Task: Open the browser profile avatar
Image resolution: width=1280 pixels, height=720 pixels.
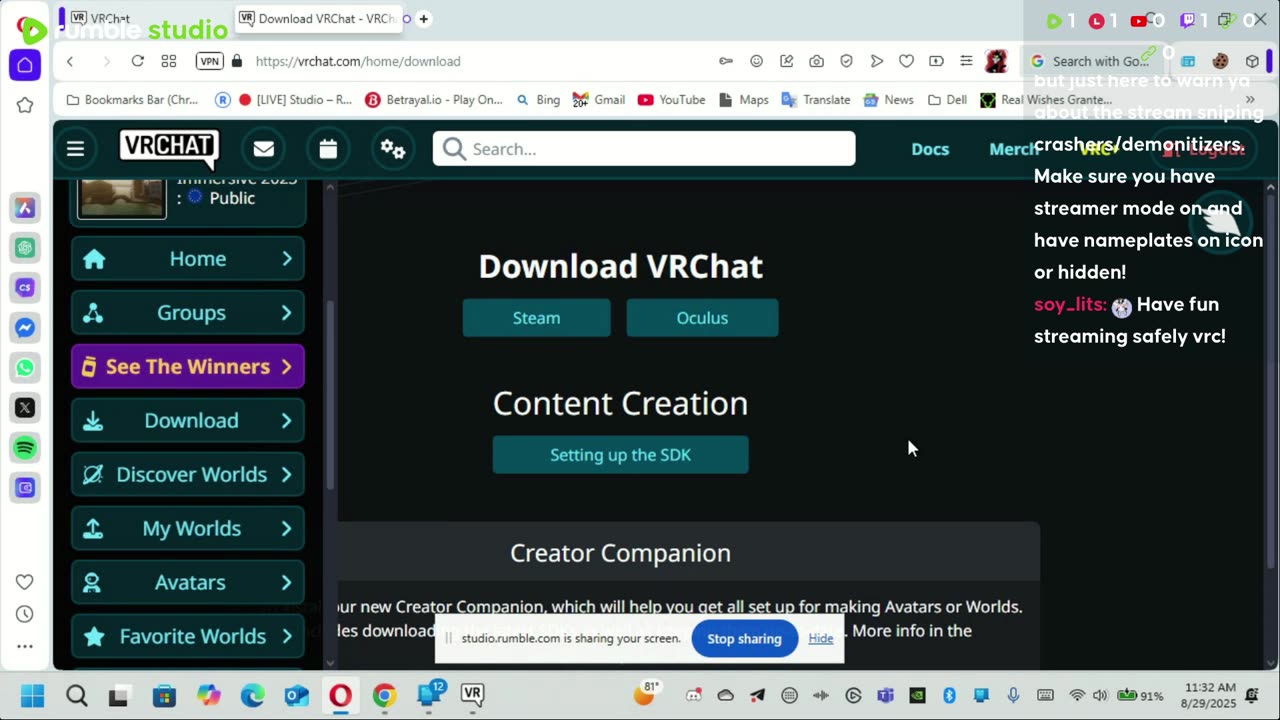Action: (996, 61)
